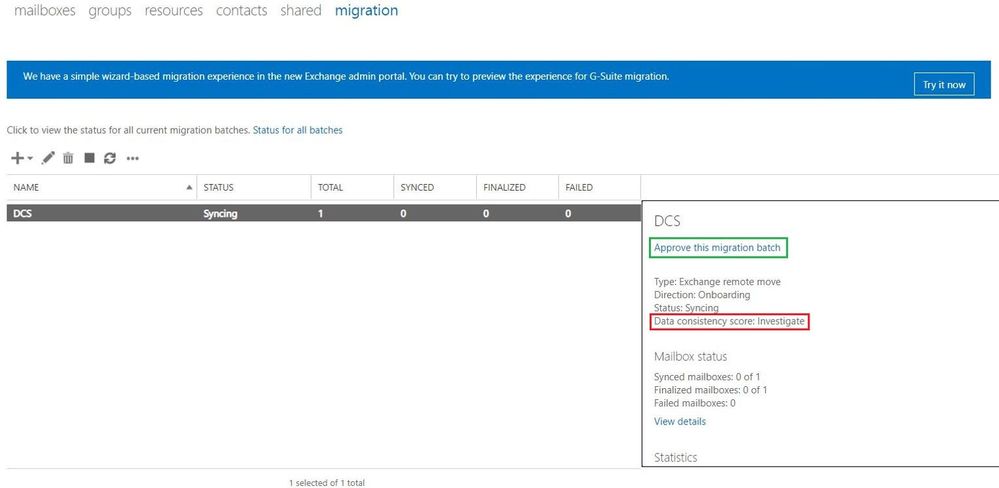Open the more options ellipsis menu
The image size is (999, 488).
pos(133,159)
